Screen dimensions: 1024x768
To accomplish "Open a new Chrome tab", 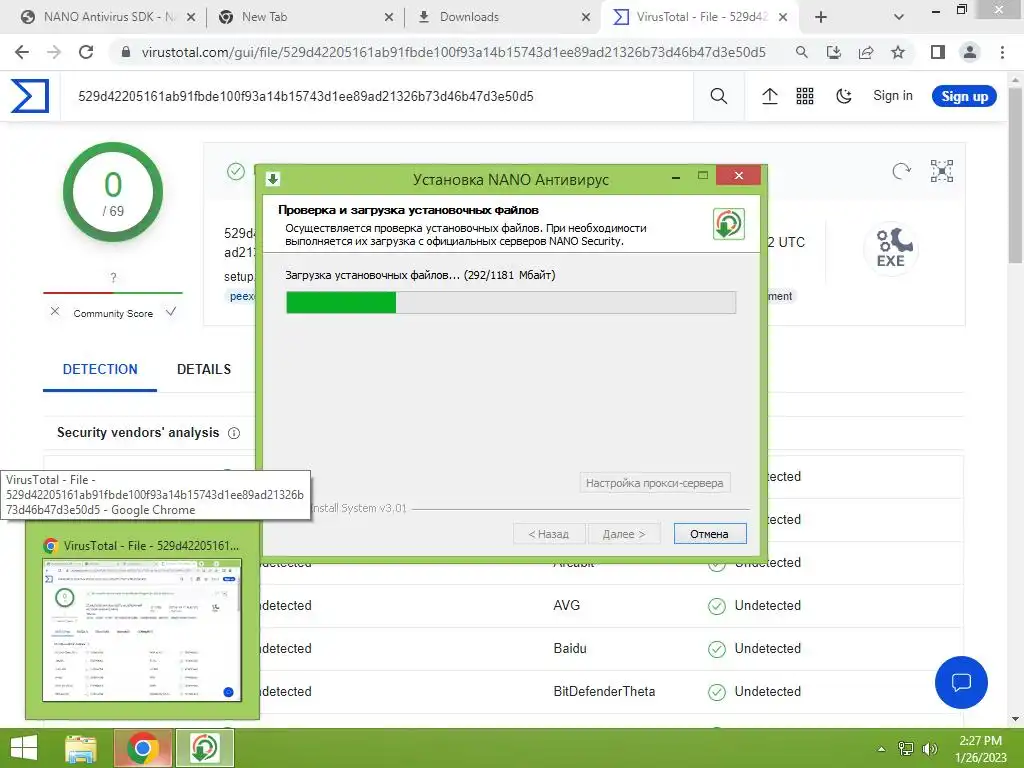I will (821, 17).
